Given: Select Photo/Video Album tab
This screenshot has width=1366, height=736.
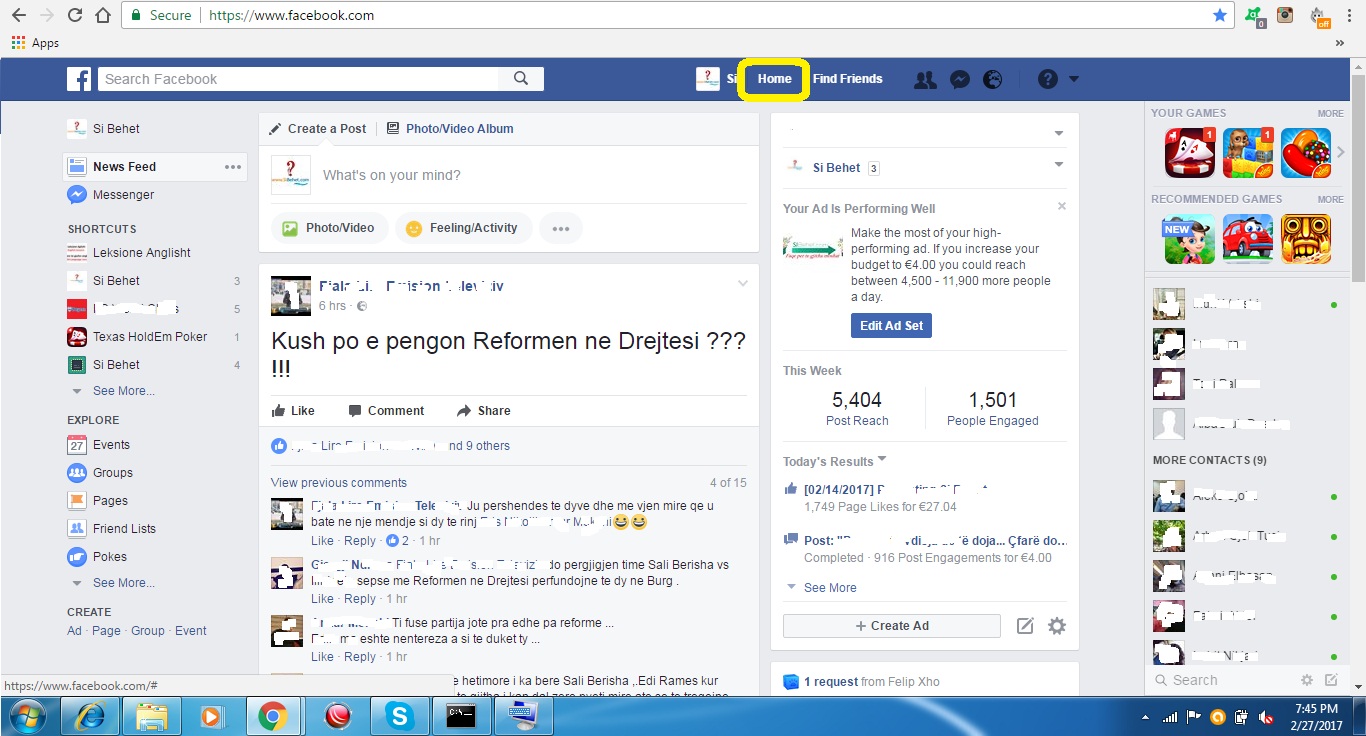Looking at the screenshot, I should point(450,129).
